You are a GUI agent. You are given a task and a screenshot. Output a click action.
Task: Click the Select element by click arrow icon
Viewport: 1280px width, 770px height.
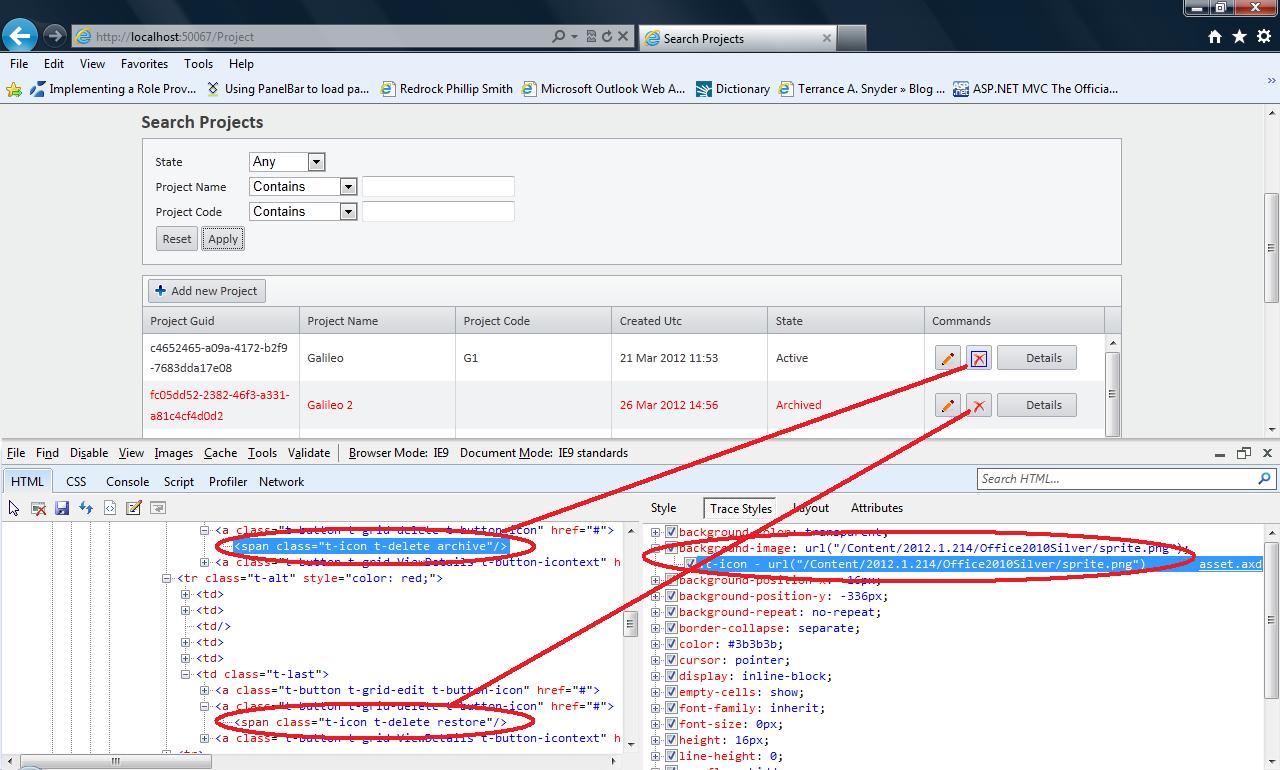click(x=14, y=508)
